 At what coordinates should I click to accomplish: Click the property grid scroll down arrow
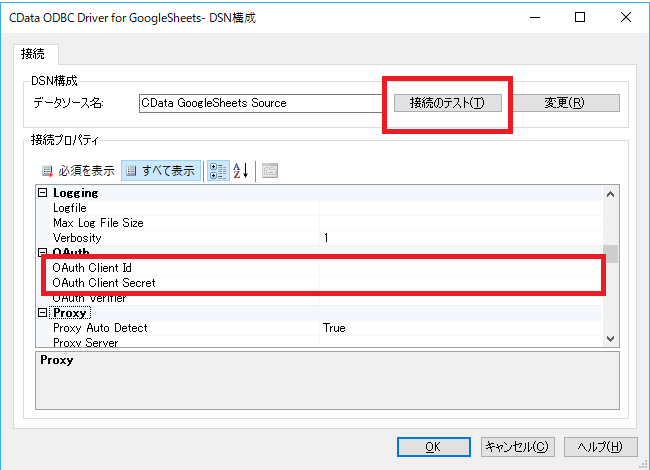(610, 339)
